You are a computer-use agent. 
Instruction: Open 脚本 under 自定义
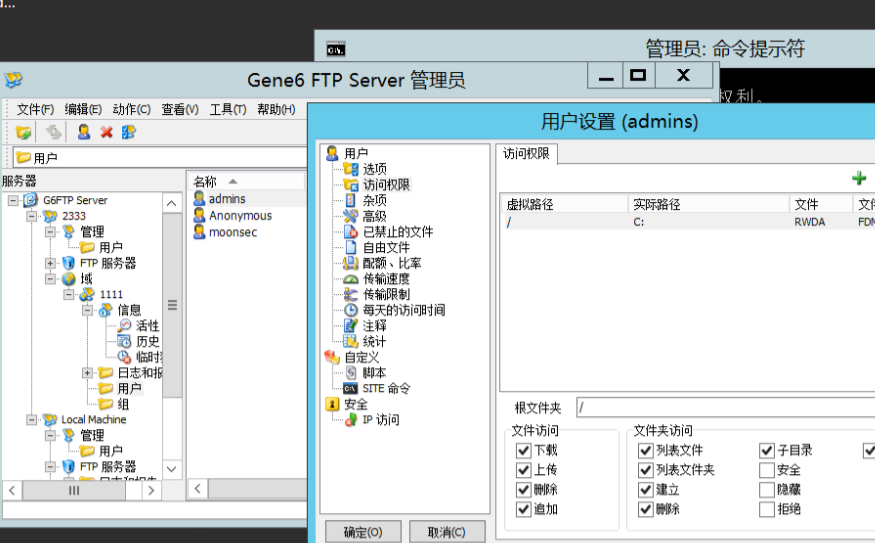coord(374,372)
